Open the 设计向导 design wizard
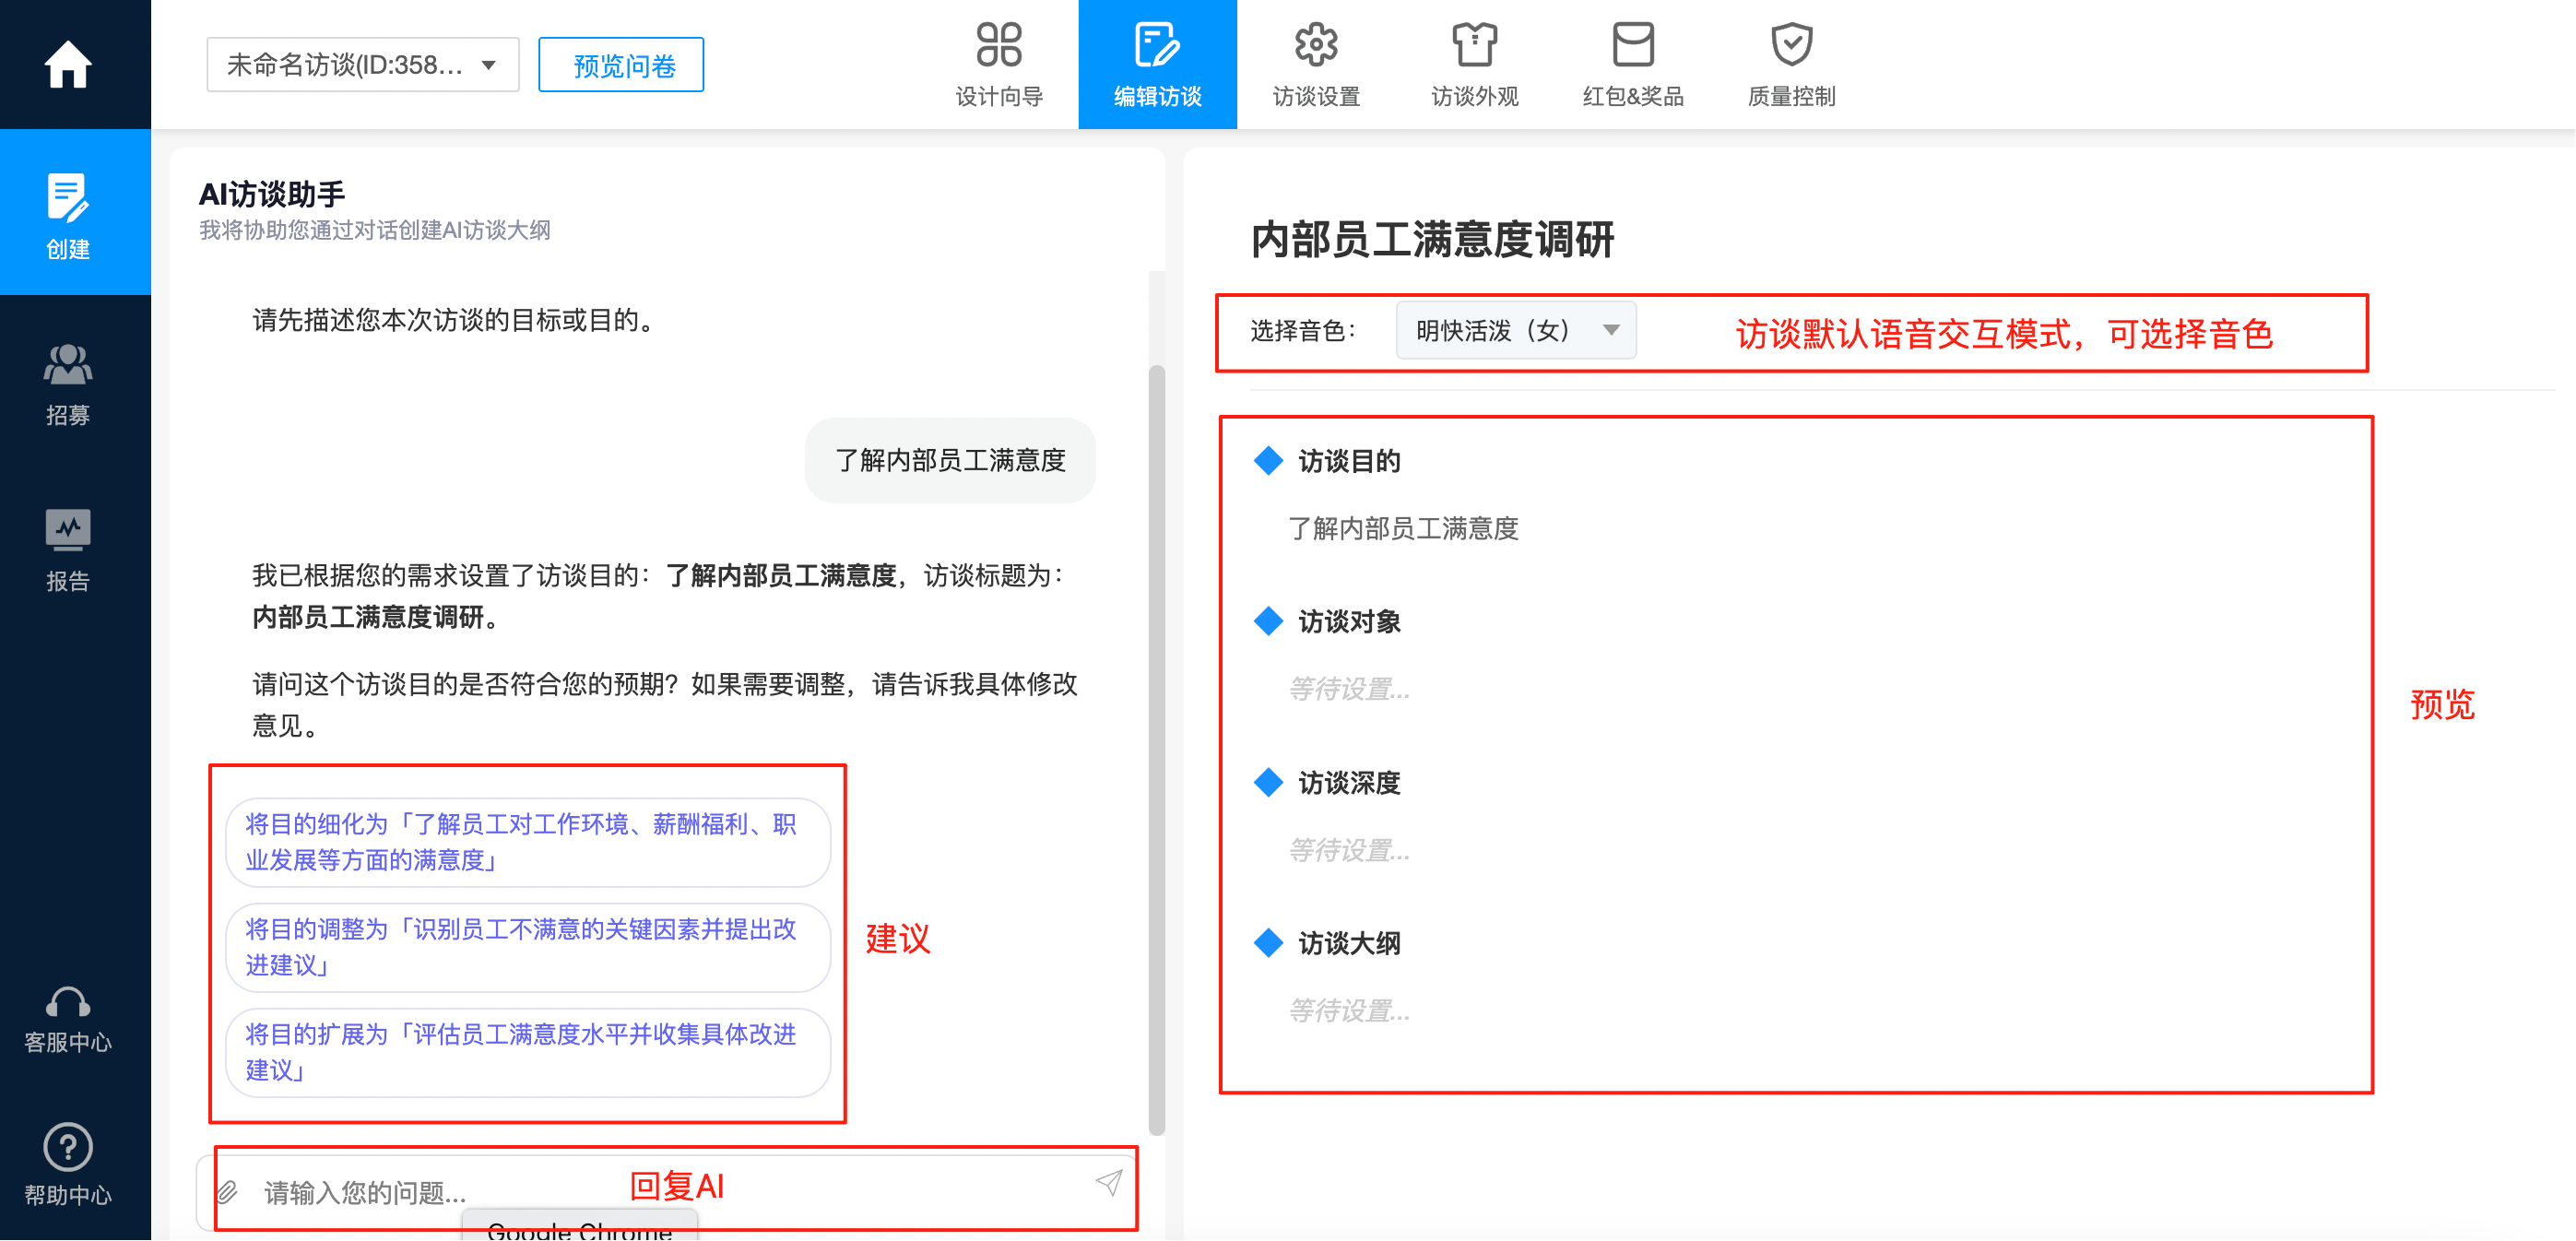Viewport: 2576px width, 1241px height. tap(999, 62)
